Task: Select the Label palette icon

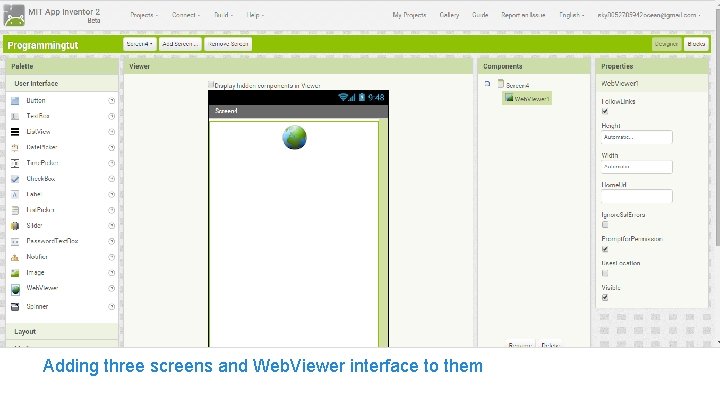Action: coord(15,194)
